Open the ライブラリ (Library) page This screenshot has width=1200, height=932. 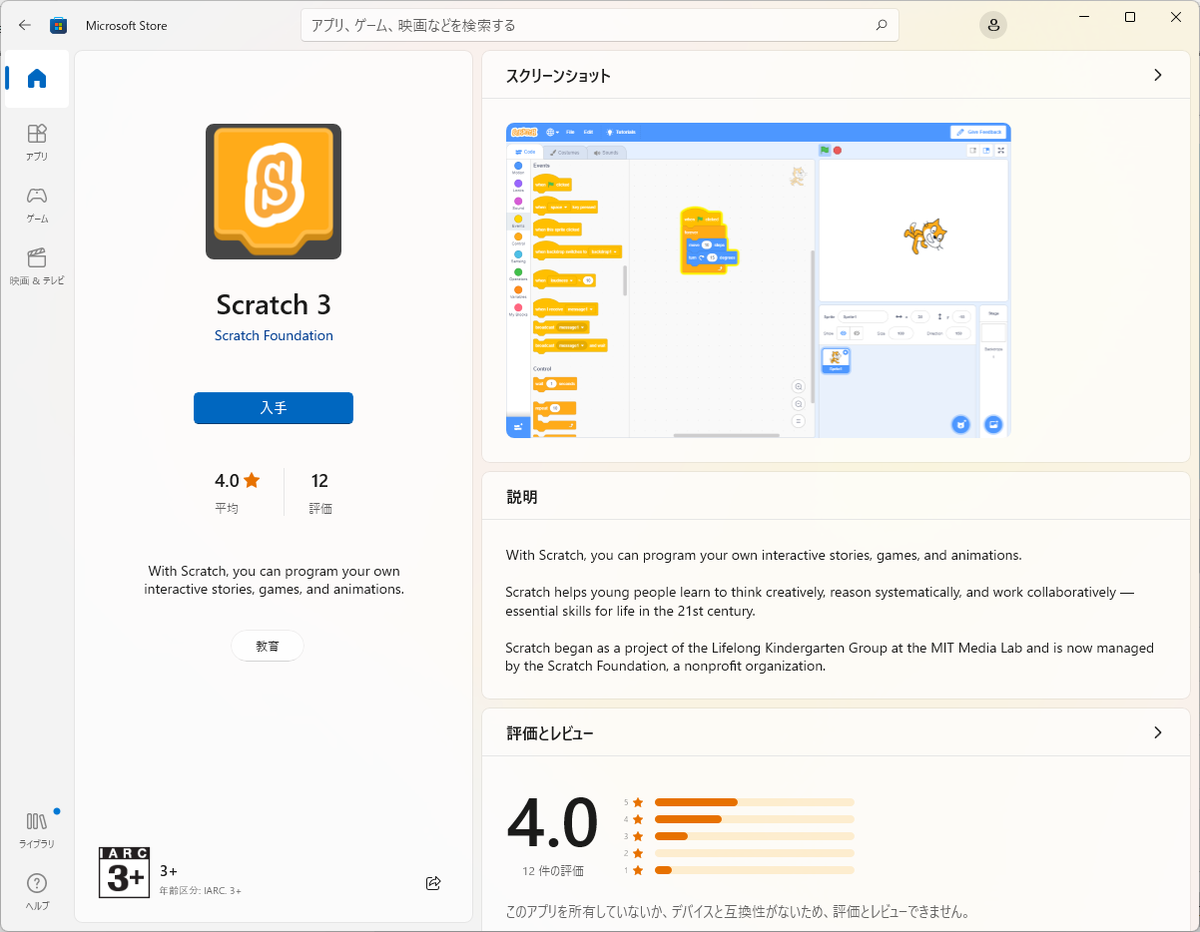(x=37, y=829)
